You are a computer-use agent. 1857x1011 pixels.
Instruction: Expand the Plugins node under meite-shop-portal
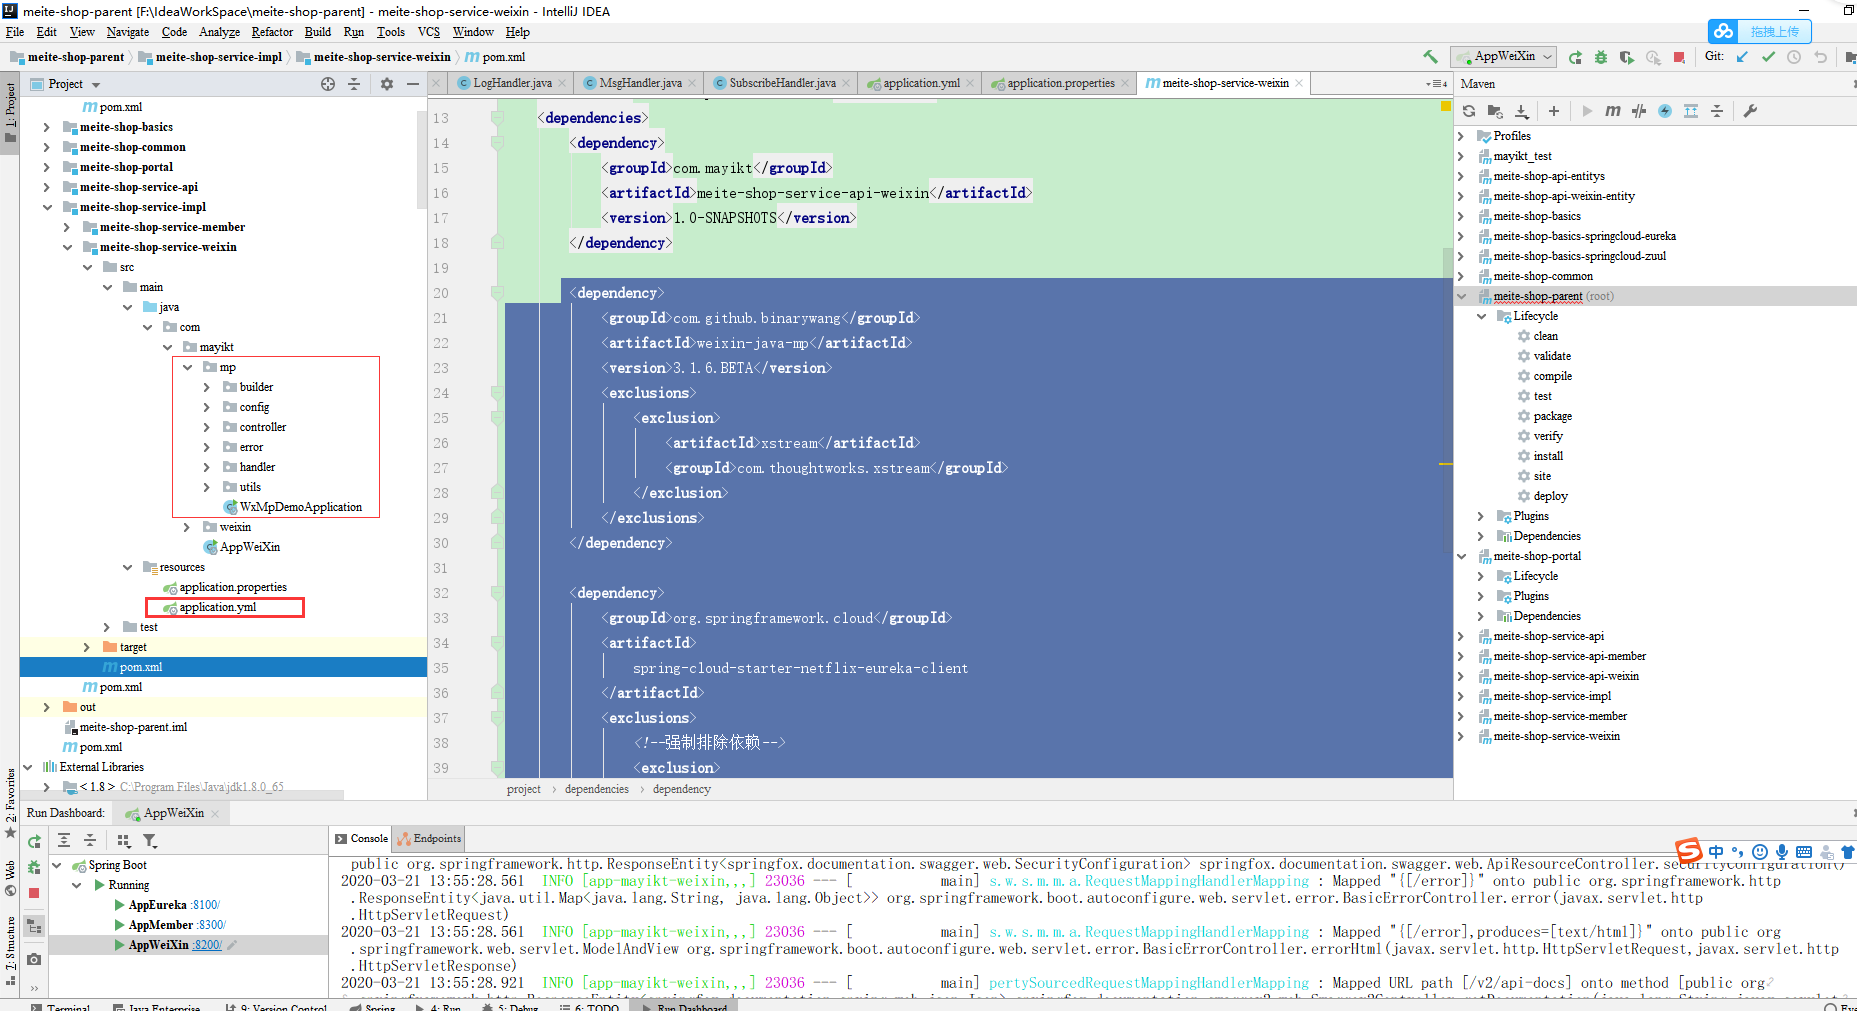(1481, 596)
